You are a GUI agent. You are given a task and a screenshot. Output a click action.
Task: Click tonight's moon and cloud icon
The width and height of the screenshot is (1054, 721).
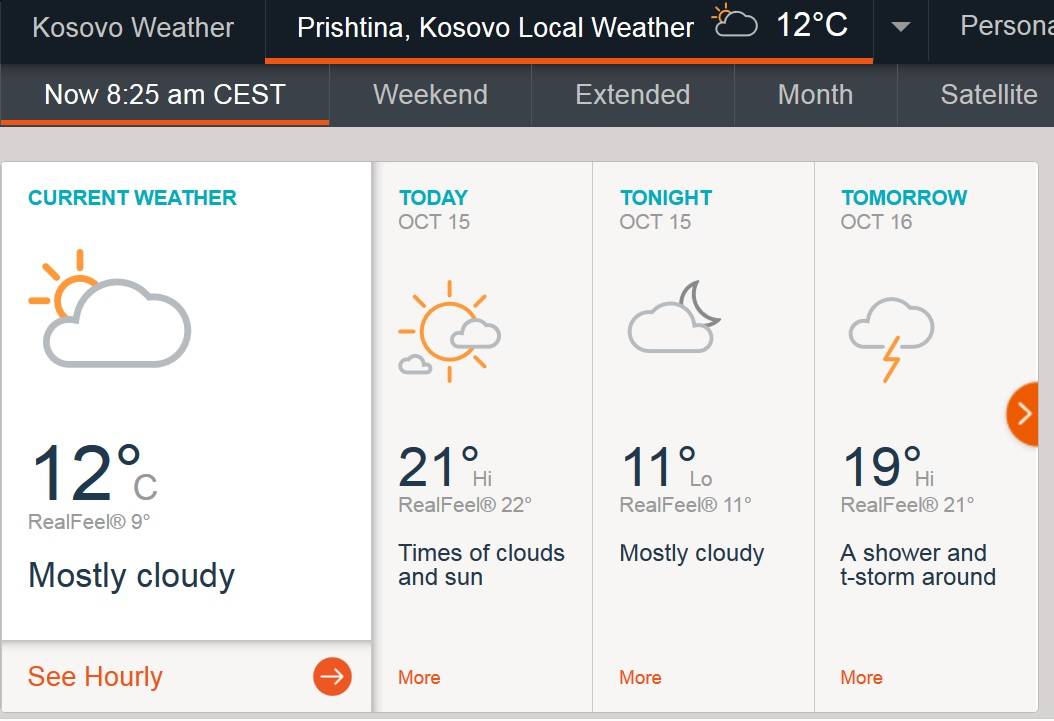coord(674,316)
